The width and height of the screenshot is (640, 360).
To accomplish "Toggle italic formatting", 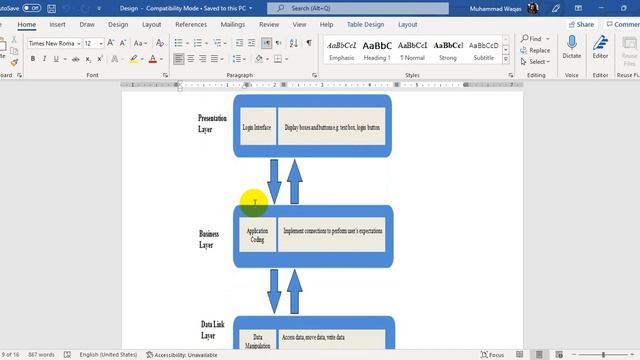I will [44, 59].
